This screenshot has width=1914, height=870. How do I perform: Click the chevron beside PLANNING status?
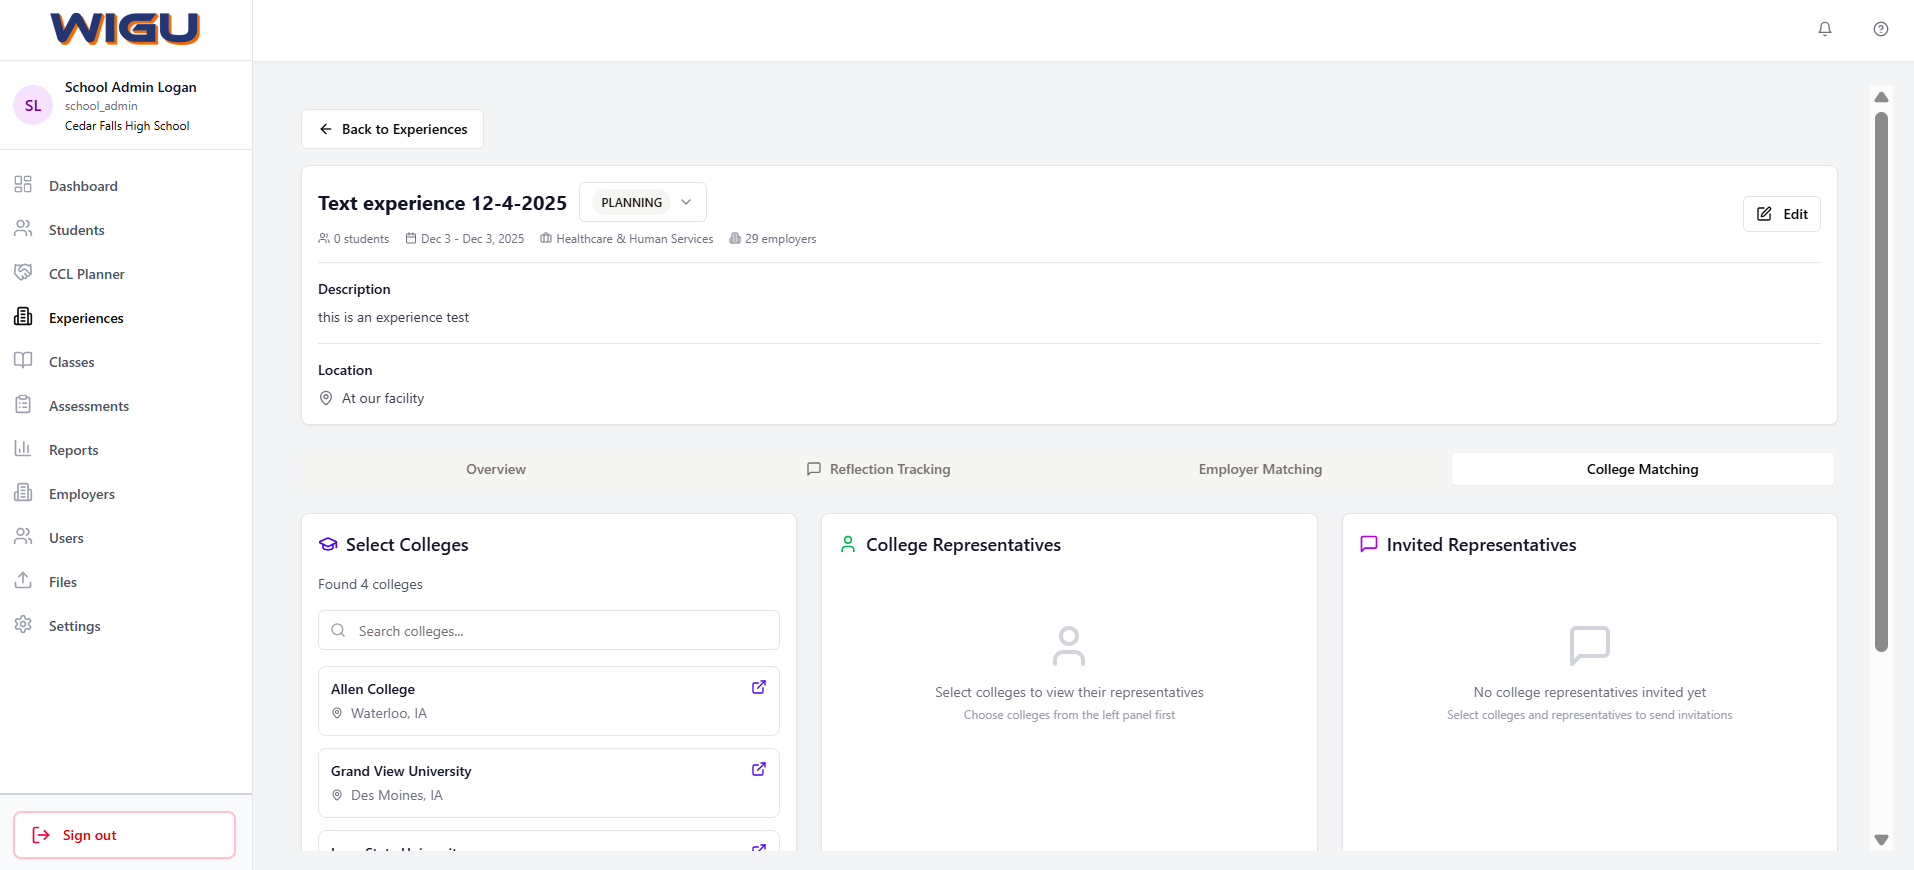click(x=686, y=202)
